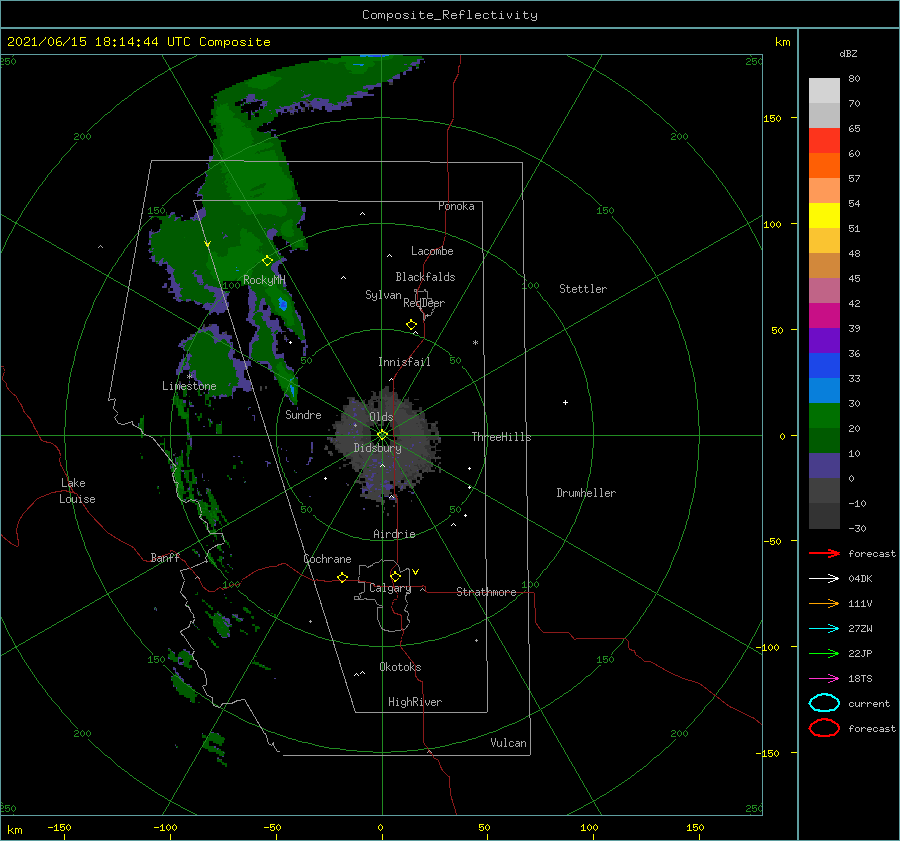This screenshot has width=900, height=841.
Task: Click the yellow diamond marker under Cochrane
Action: (342, 578)
